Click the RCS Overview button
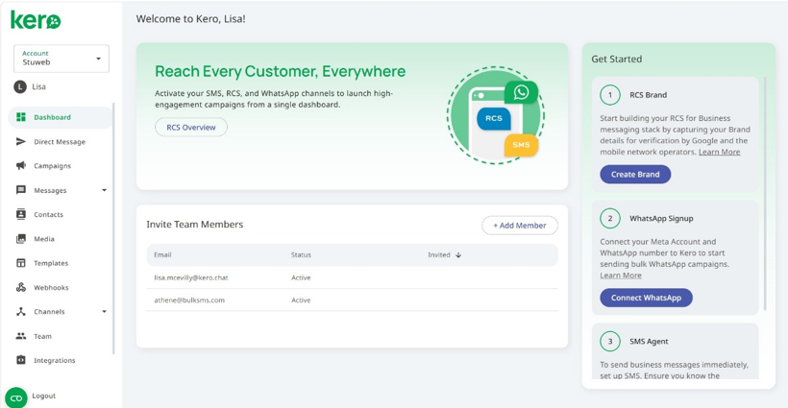 coord(191,127)
